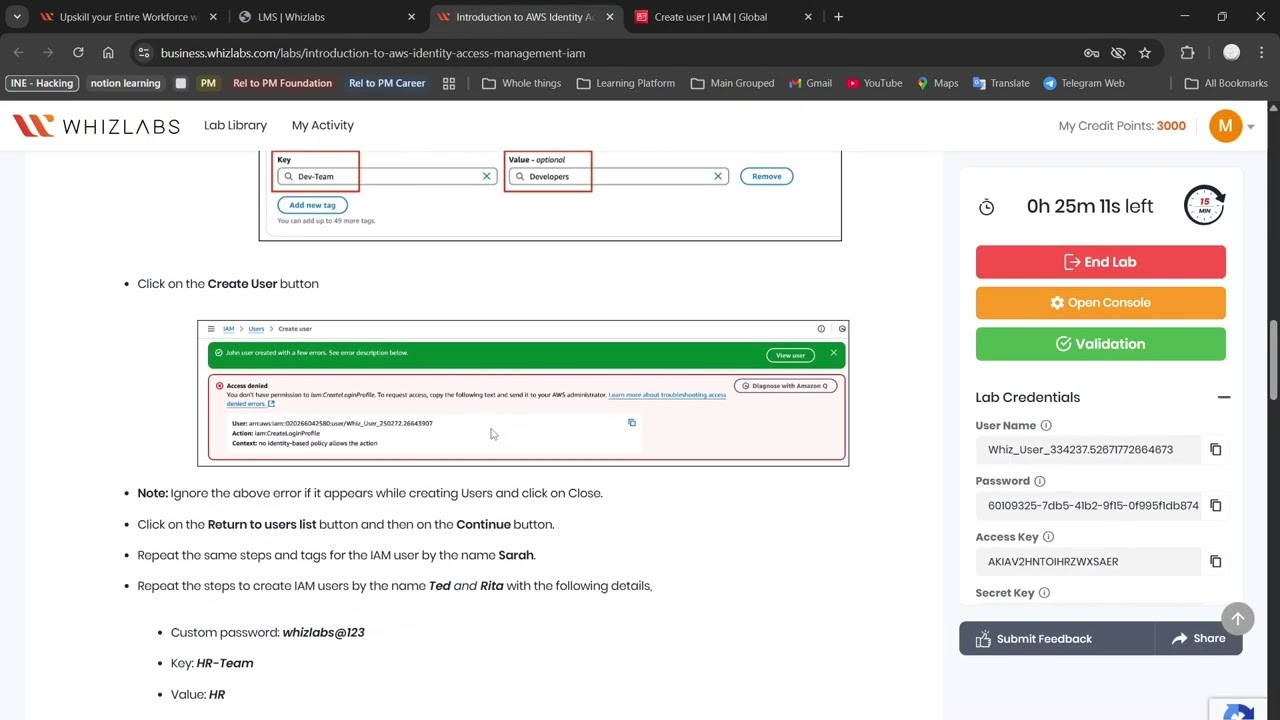This screenshot has width=1280, height=720.
Task: Open the Whole things bookmark folder
Action: pyautogui.click(x=521, y=83)
